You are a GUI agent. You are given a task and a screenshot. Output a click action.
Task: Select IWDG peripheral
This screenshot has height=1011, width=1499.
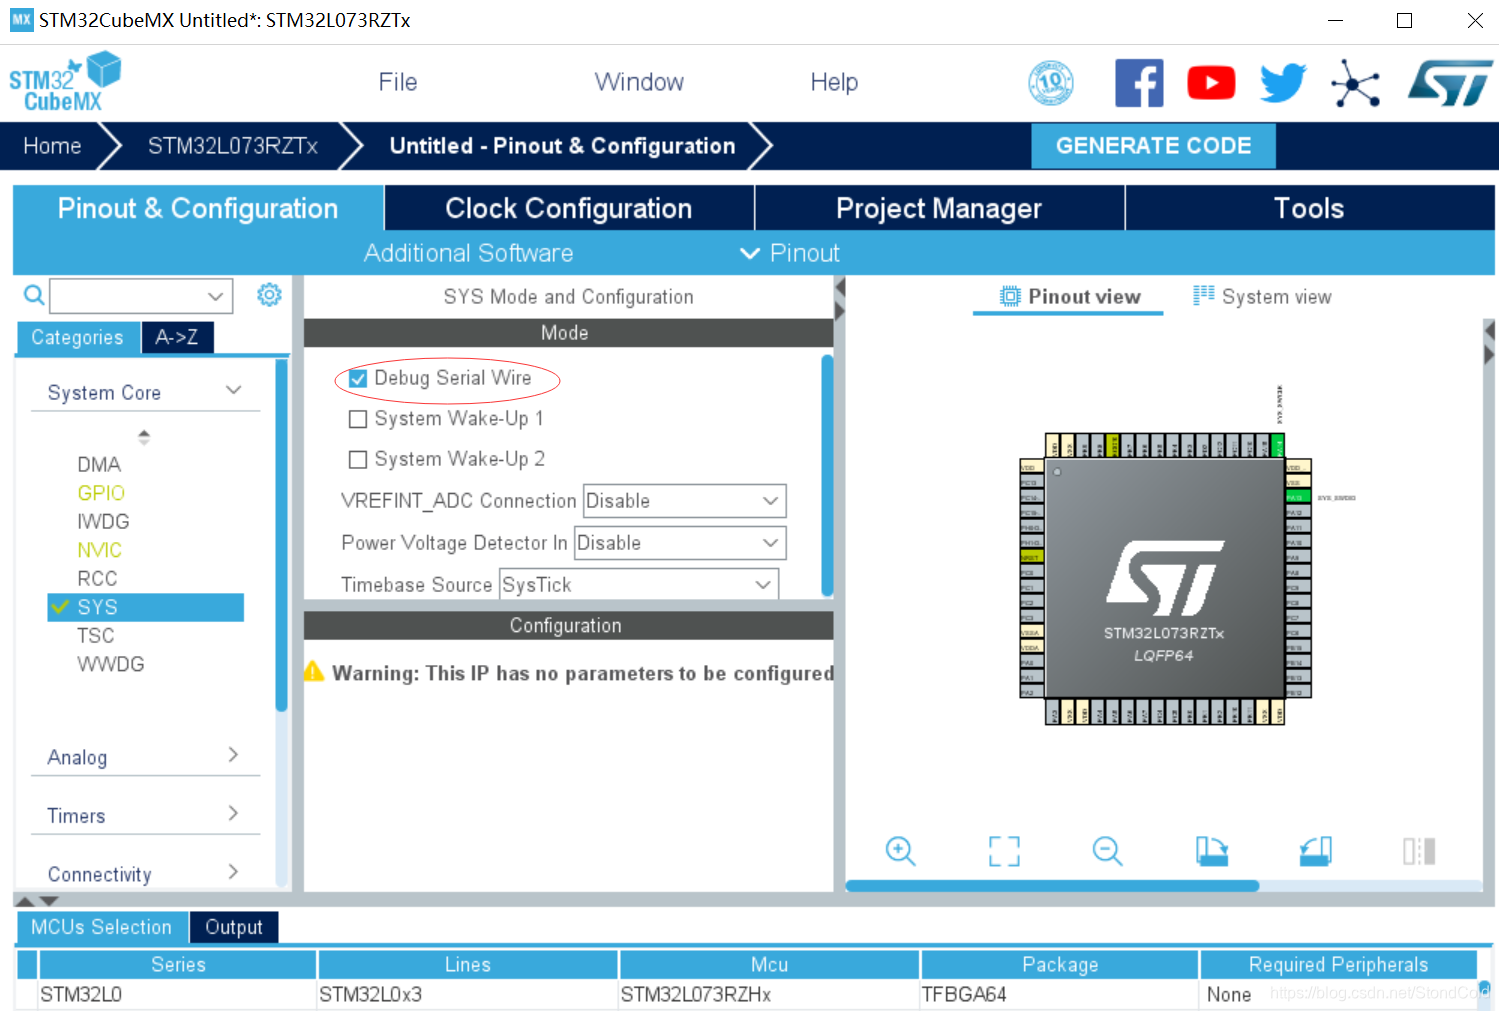coord(103,521)
